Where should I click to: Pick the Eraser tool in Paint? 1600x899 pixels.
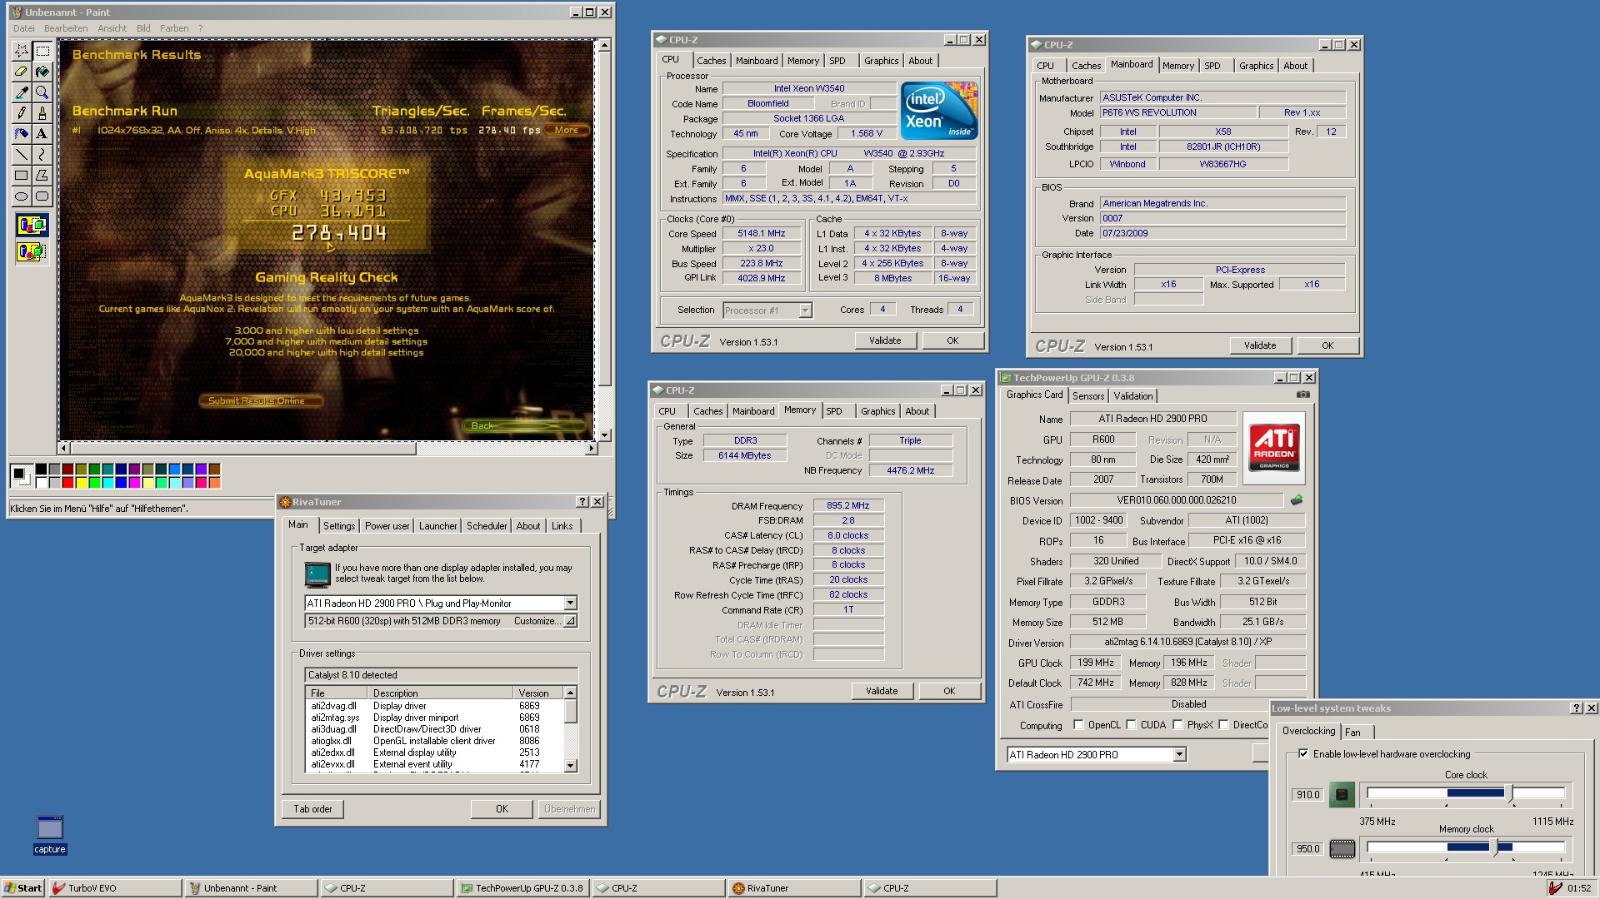click(21, 71)
